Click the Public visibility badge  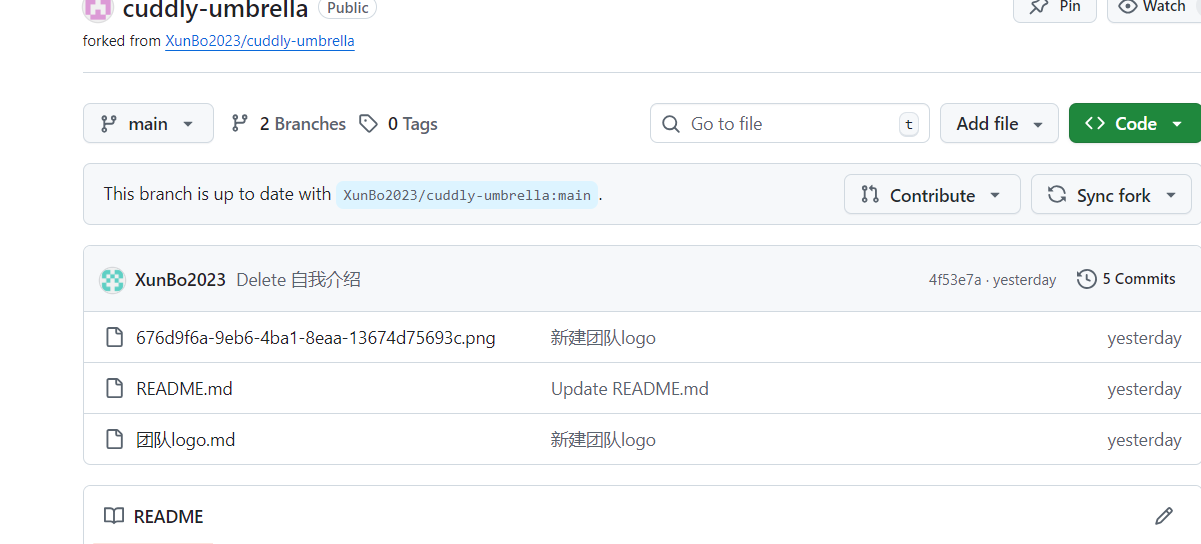coord(347,8)
